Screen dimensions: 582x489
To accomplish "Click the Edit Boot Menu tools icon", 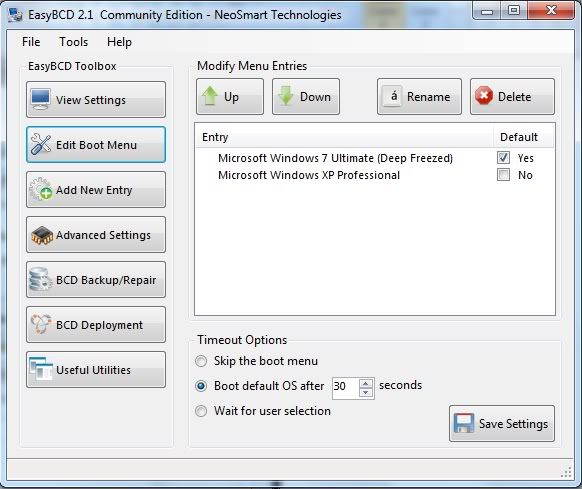I will point(41,144).
